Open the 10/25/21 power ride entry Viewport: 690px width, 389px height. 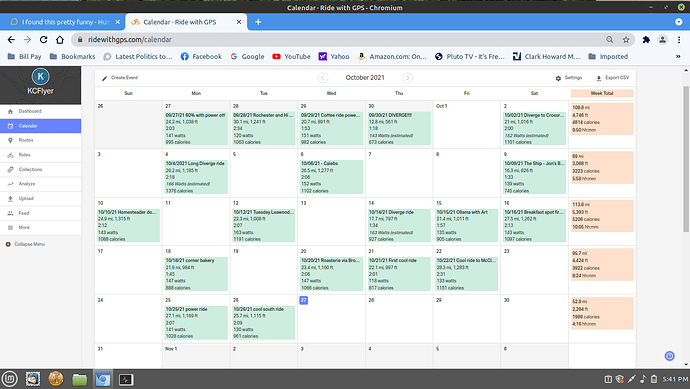[x=196, y=323]
